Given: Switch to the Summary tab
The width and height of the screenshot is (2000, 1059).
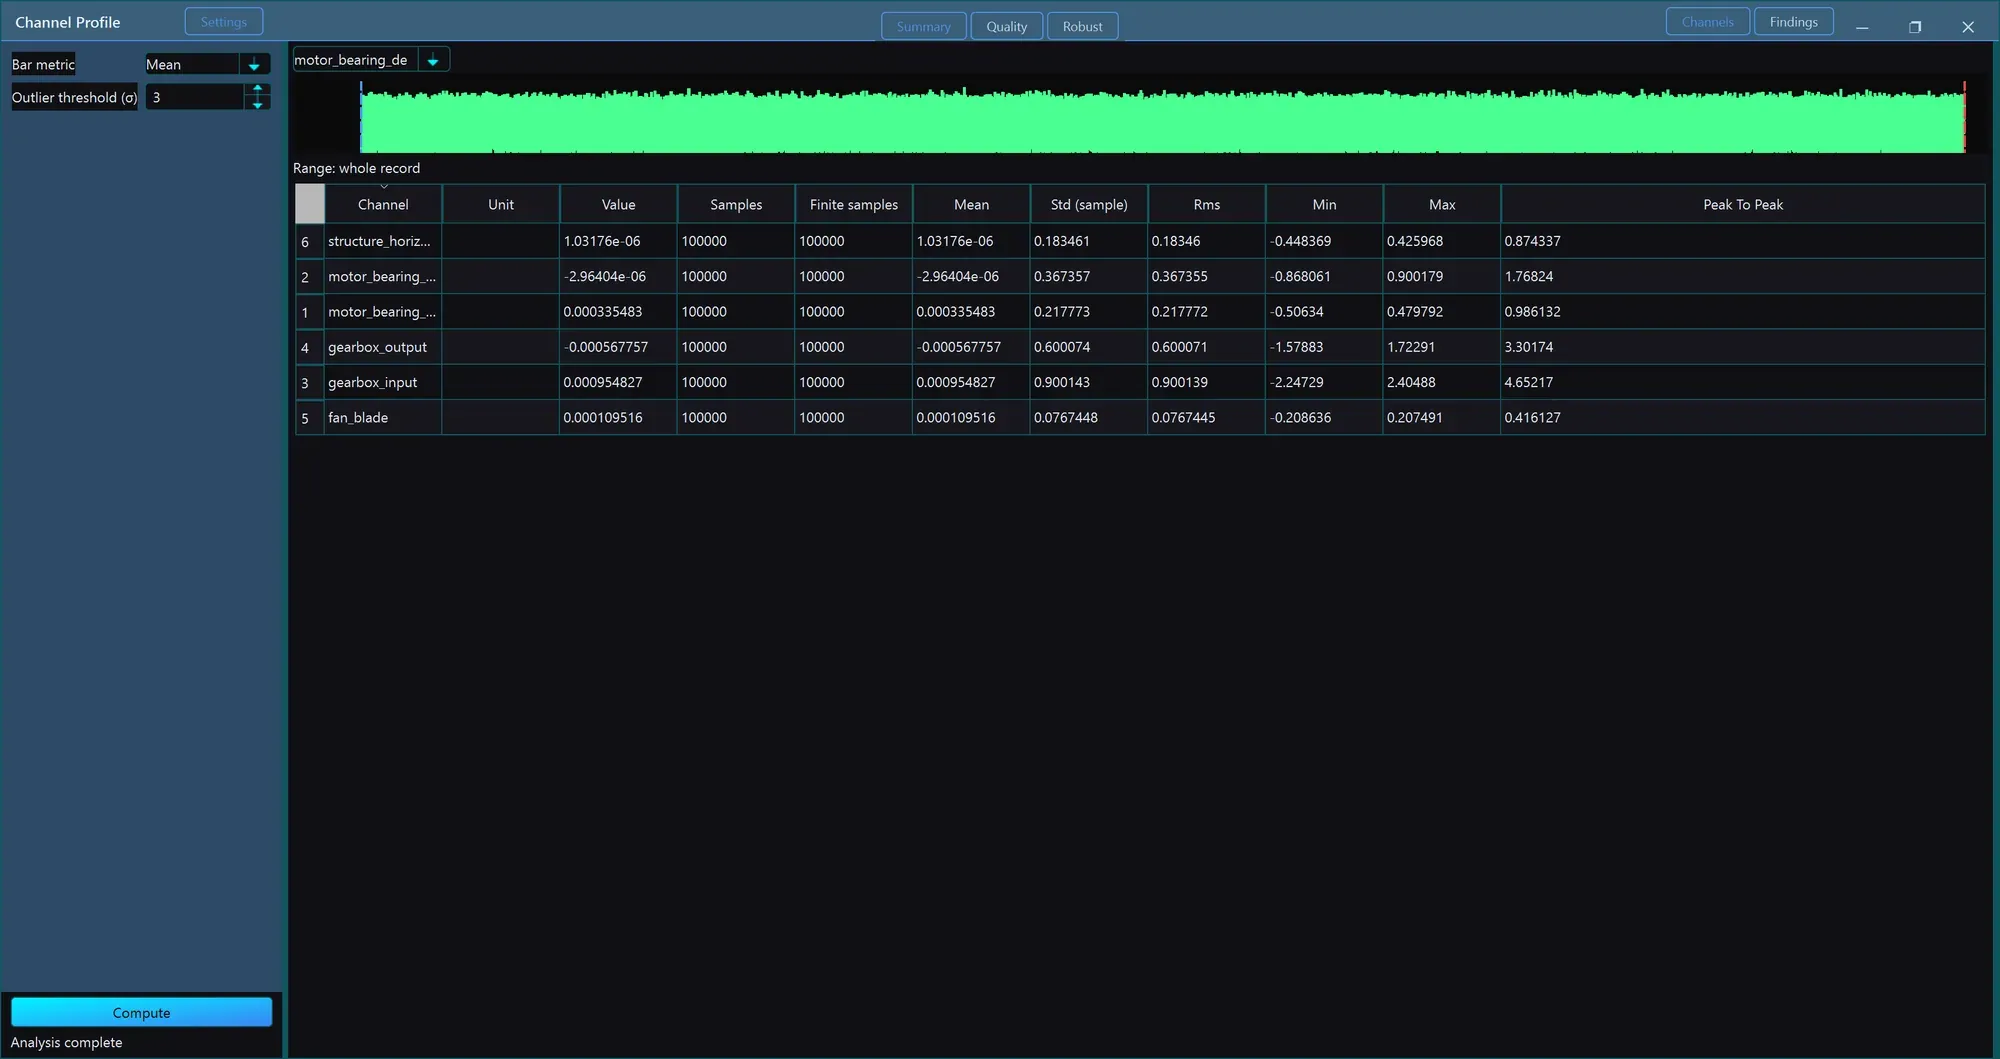Looking at the screenshot, I should point(924,26).
